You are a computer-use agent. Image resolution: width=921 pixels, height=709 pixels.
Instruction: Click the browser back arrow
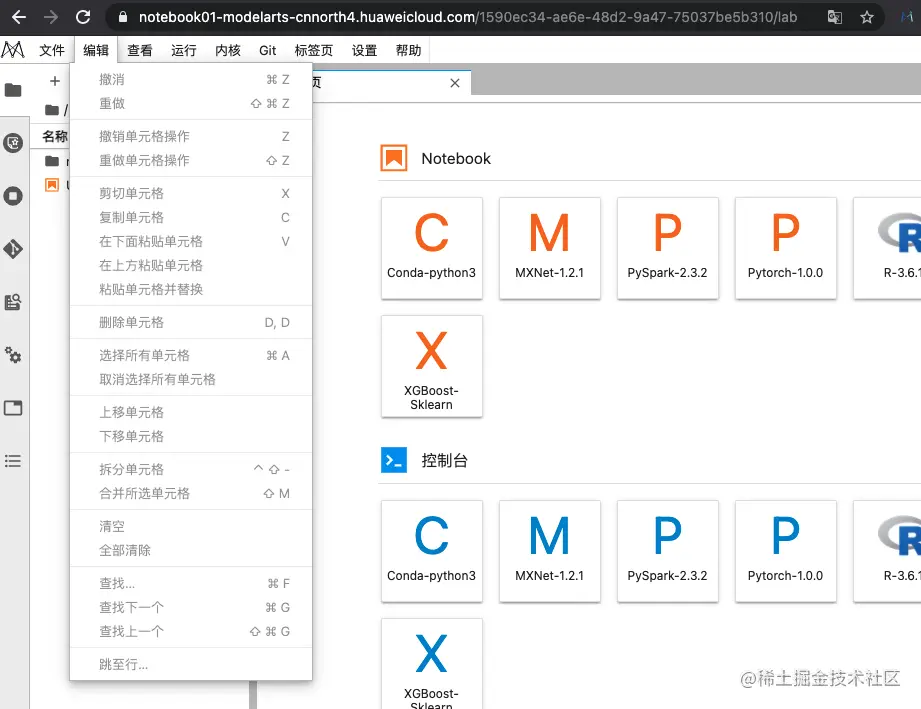coord(19,17)
